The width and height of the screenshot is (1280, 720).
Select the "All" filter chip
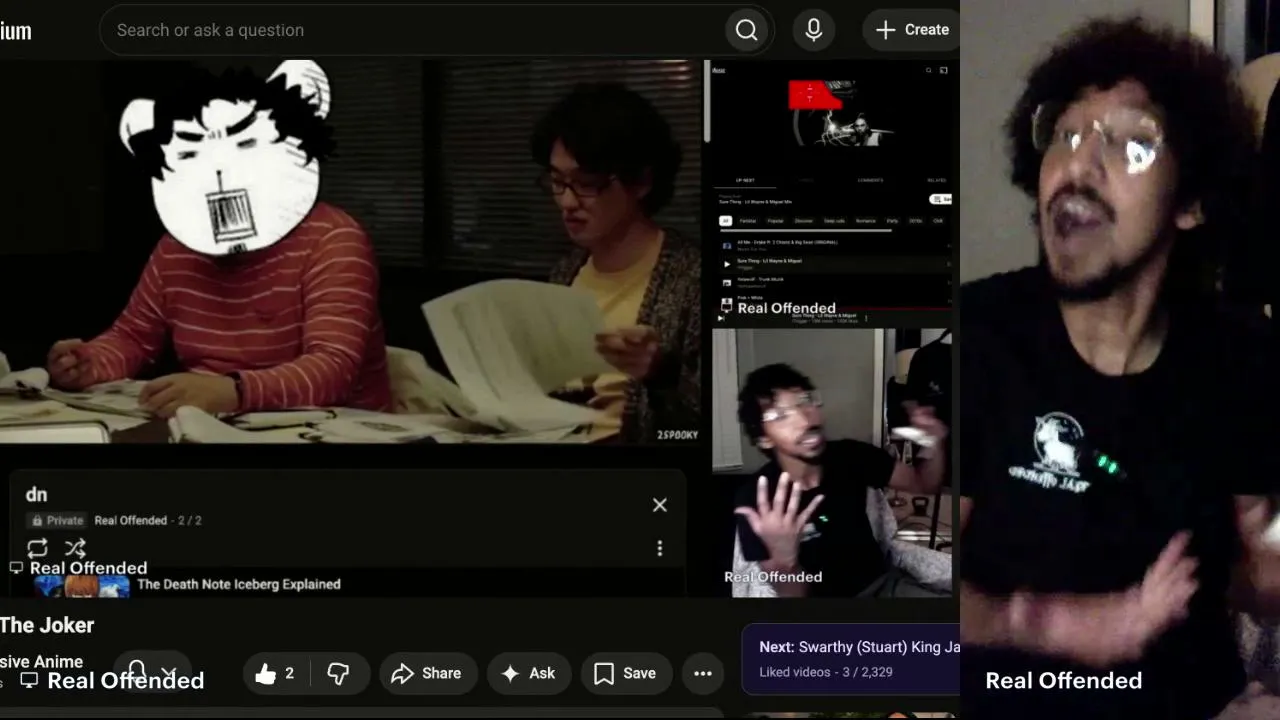726,221
